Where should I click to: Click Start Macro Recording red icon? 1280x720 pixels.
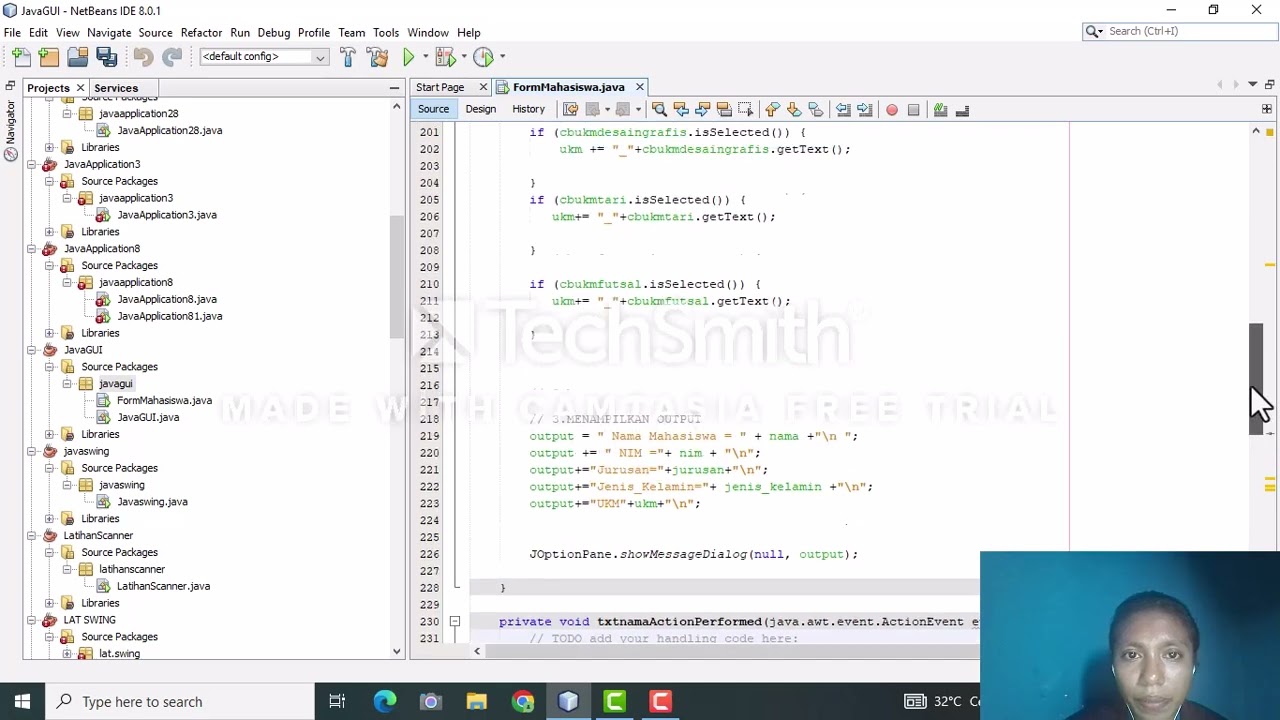(x=892, y=110)
